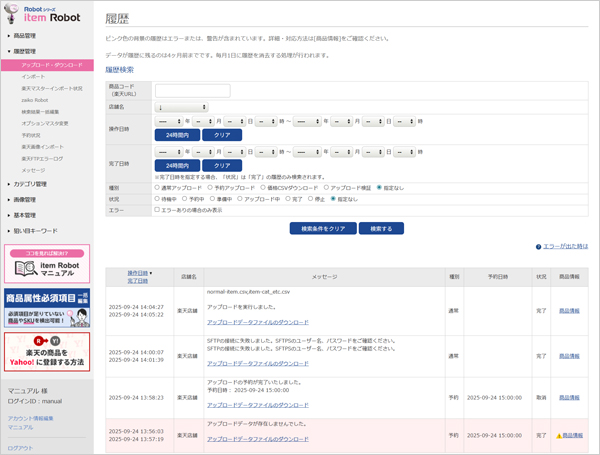Open 楽天FTPエラーログ in the sidebar
600x455 pixels.
click(42, 158)
